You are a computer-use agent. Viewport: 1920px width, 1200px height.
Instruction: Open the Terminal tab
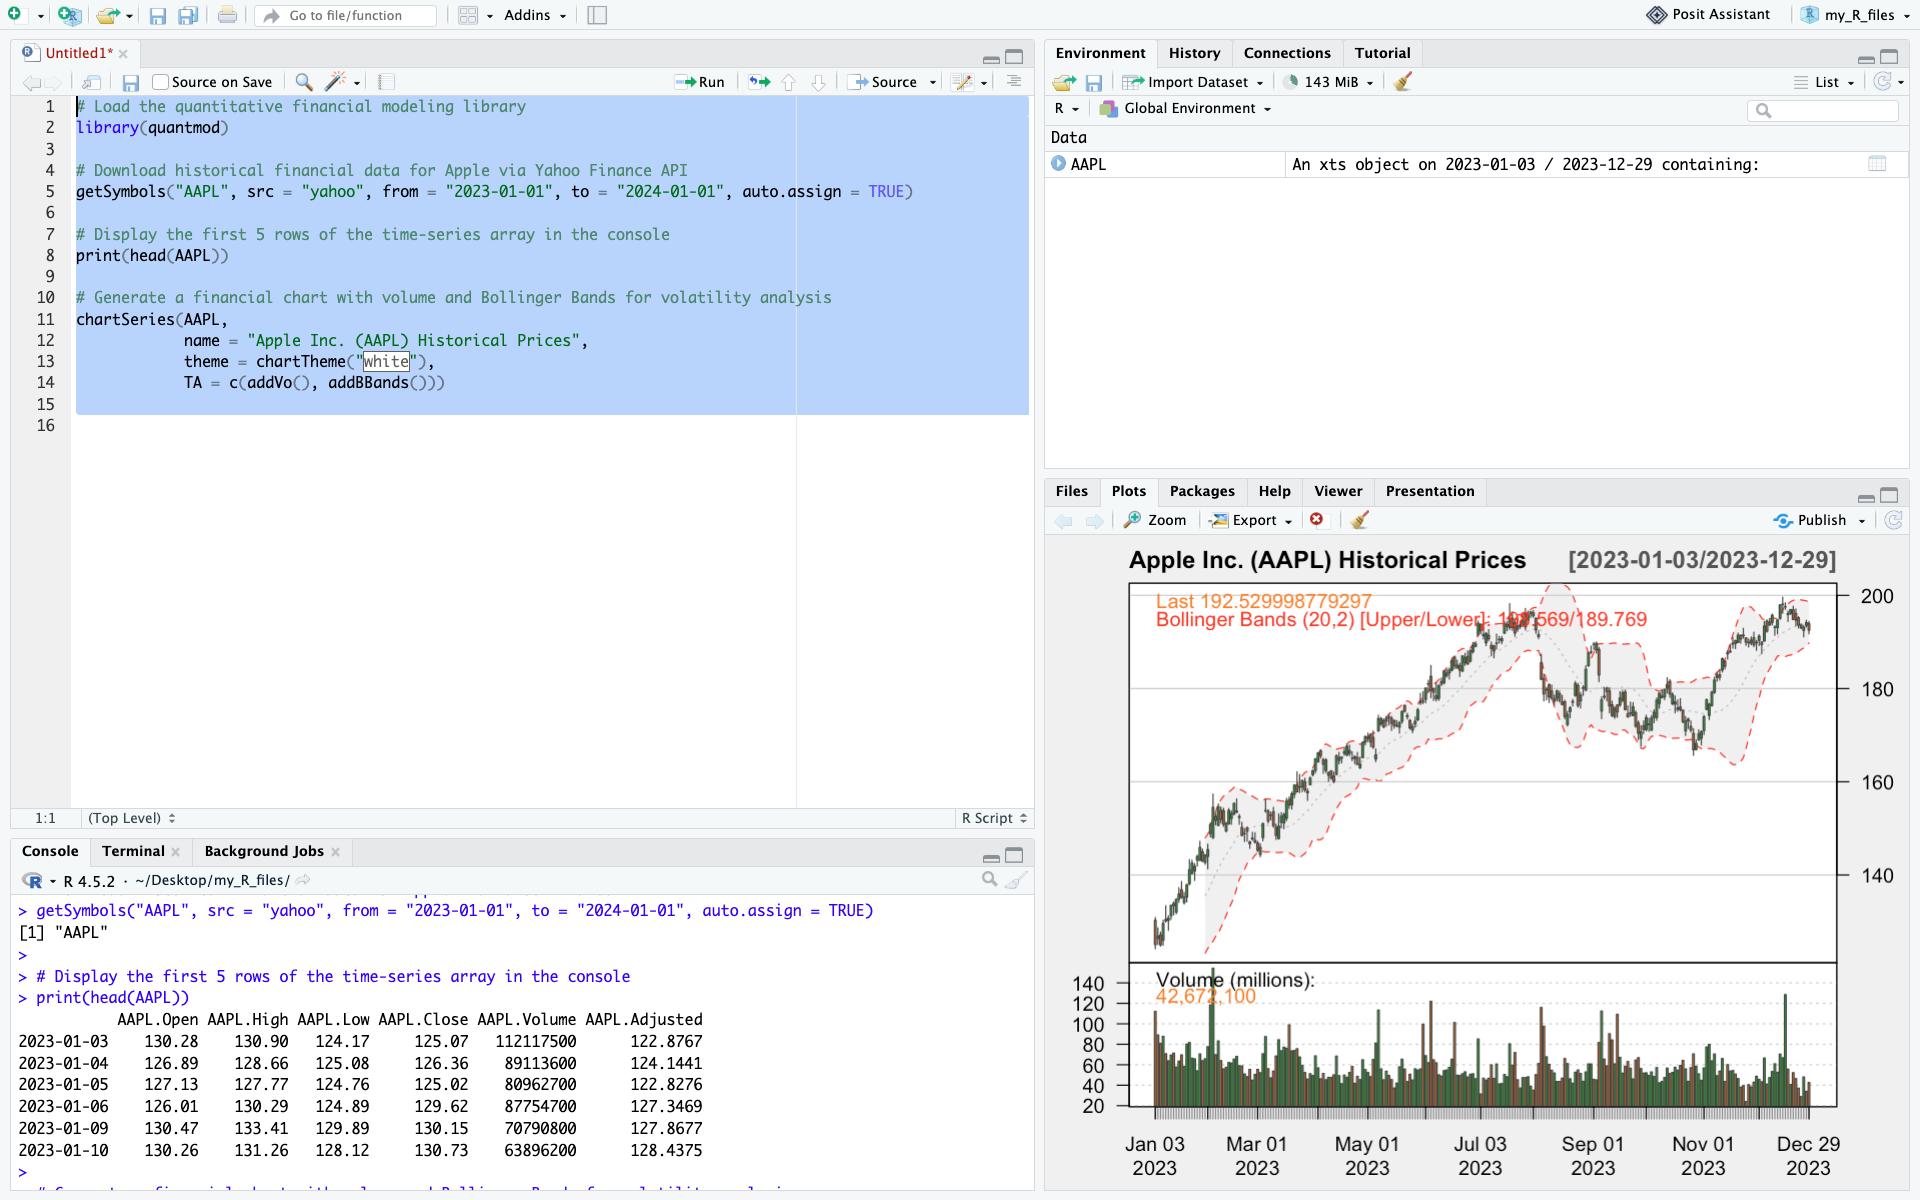point(133,851)
